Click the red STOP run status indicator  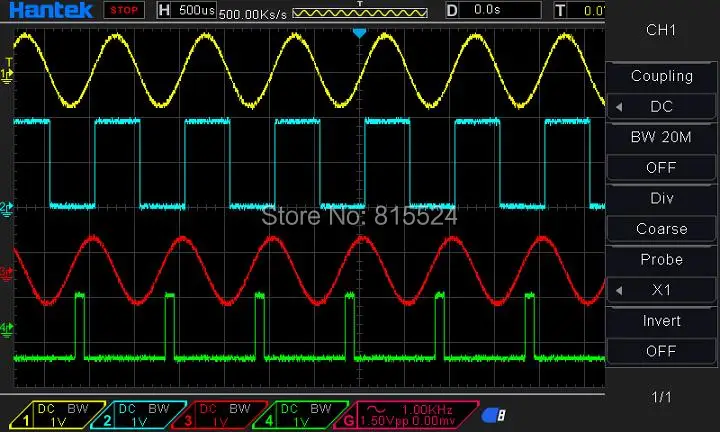click(x=124, y=10)
